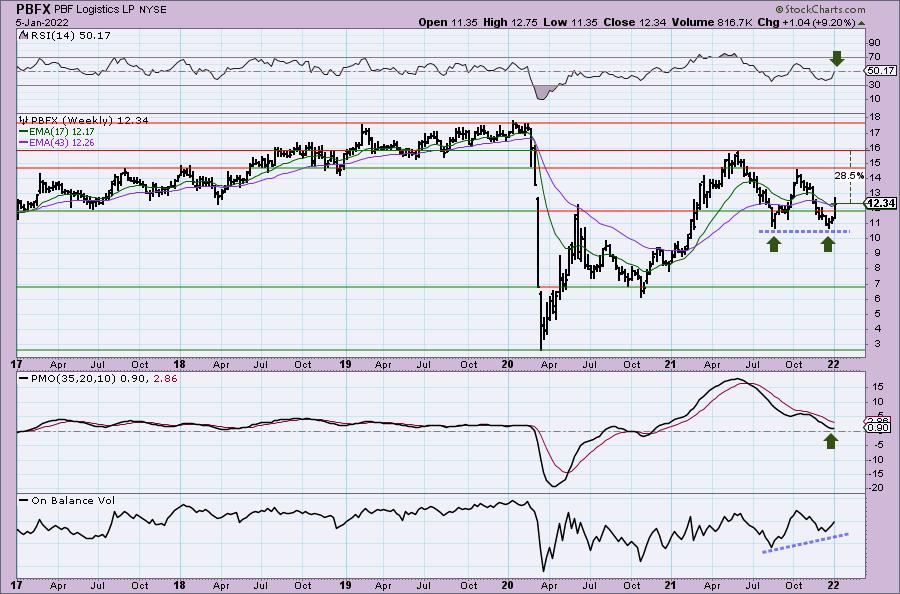Click the Close 12.34 value in the header

(635, 22)
